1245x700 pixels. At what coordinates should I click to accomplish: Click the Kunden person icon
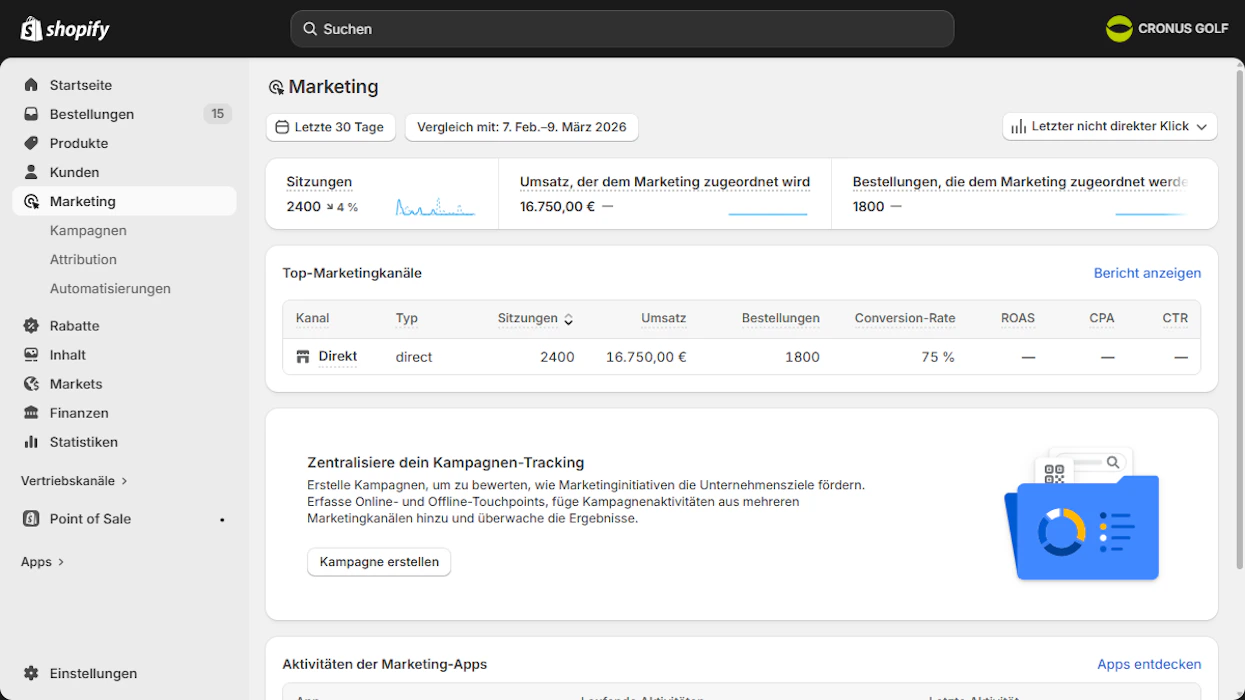(x=31, y=172)
